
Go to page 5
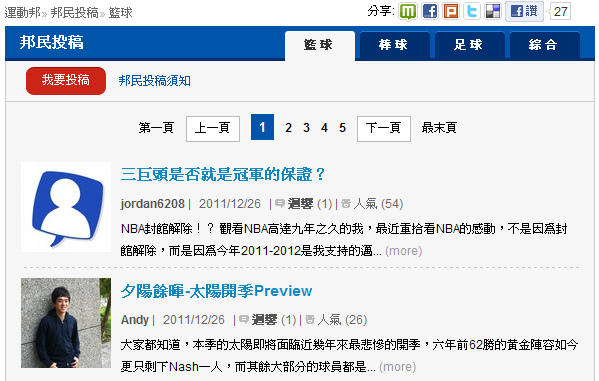tap(342, 128)
